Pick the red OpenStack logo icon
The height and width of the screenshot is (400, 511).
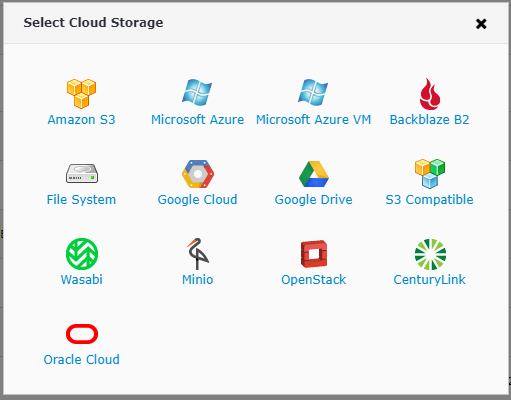click(x=314, y=254)
